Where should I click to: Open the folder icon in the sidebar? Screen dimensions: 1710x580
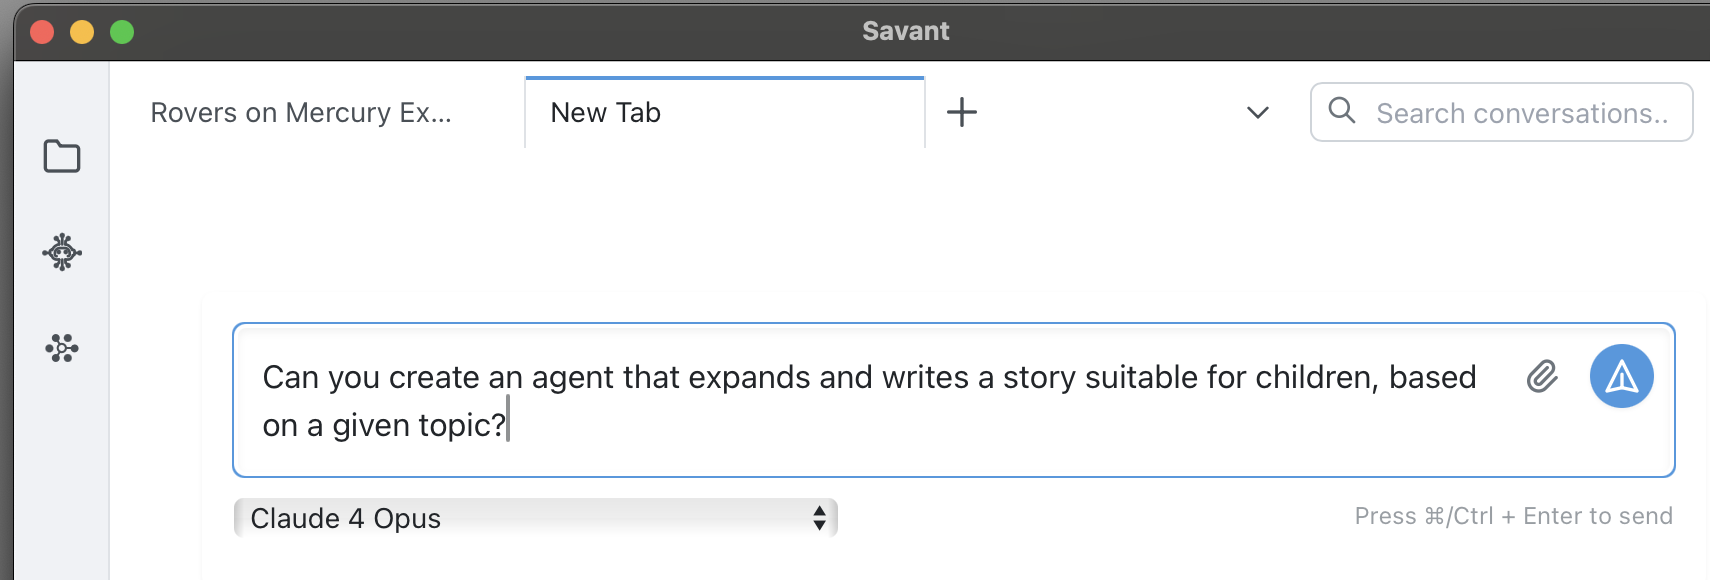click(x=62, y=156)
